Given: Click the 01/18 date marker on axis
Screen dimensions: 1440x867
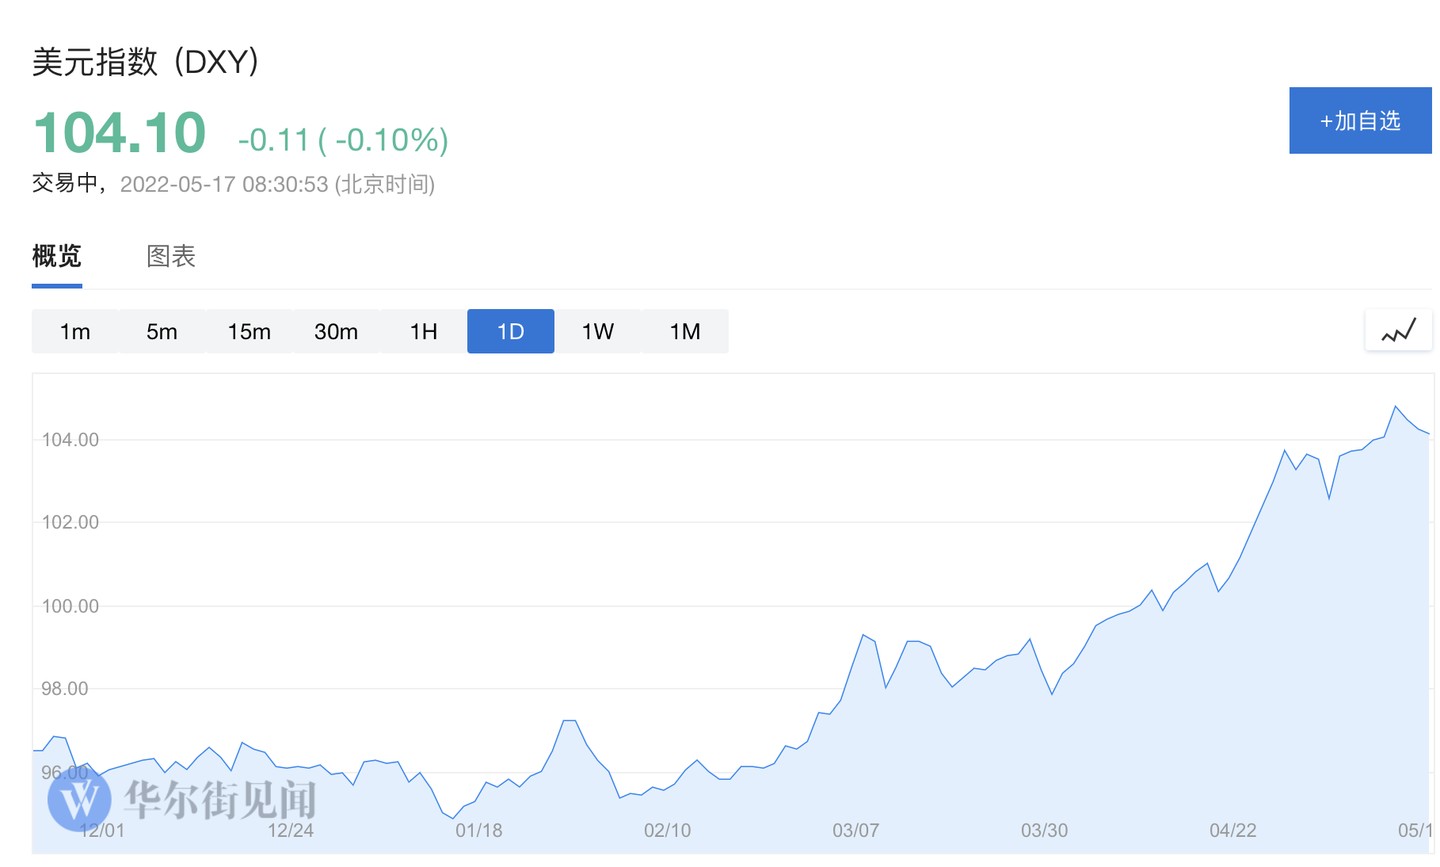Looking at the screenshot, I should pos(478,831).
